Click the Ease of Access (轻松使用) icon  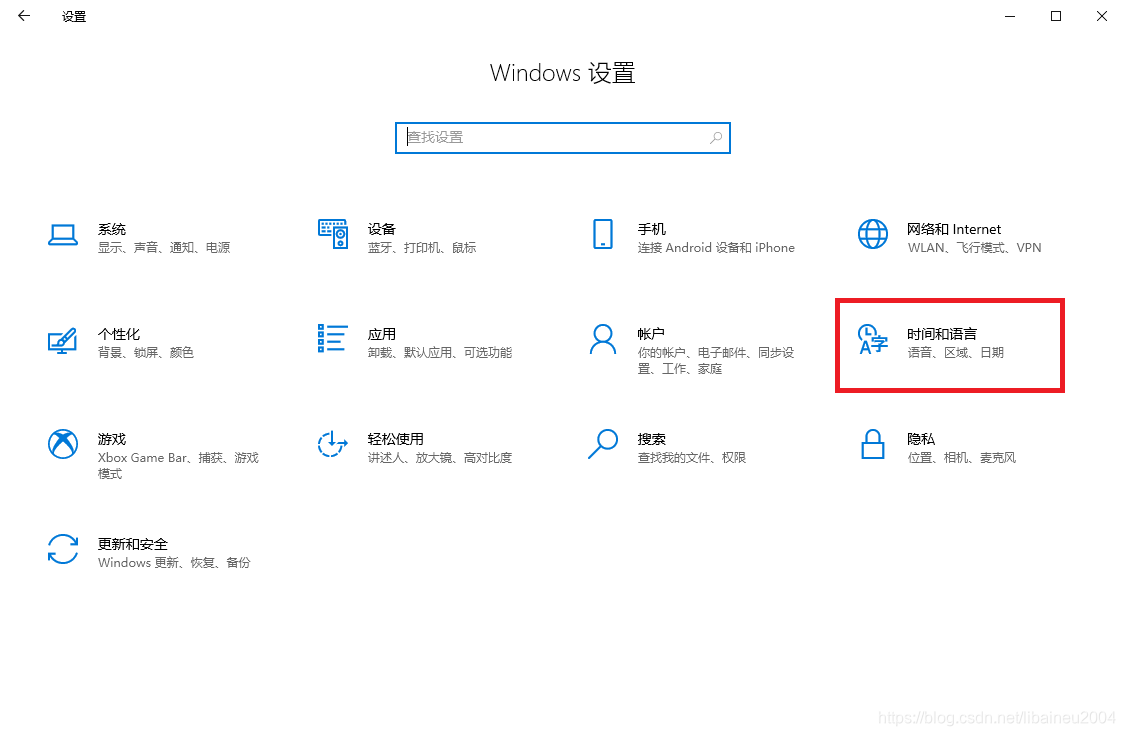click(332, 444)
